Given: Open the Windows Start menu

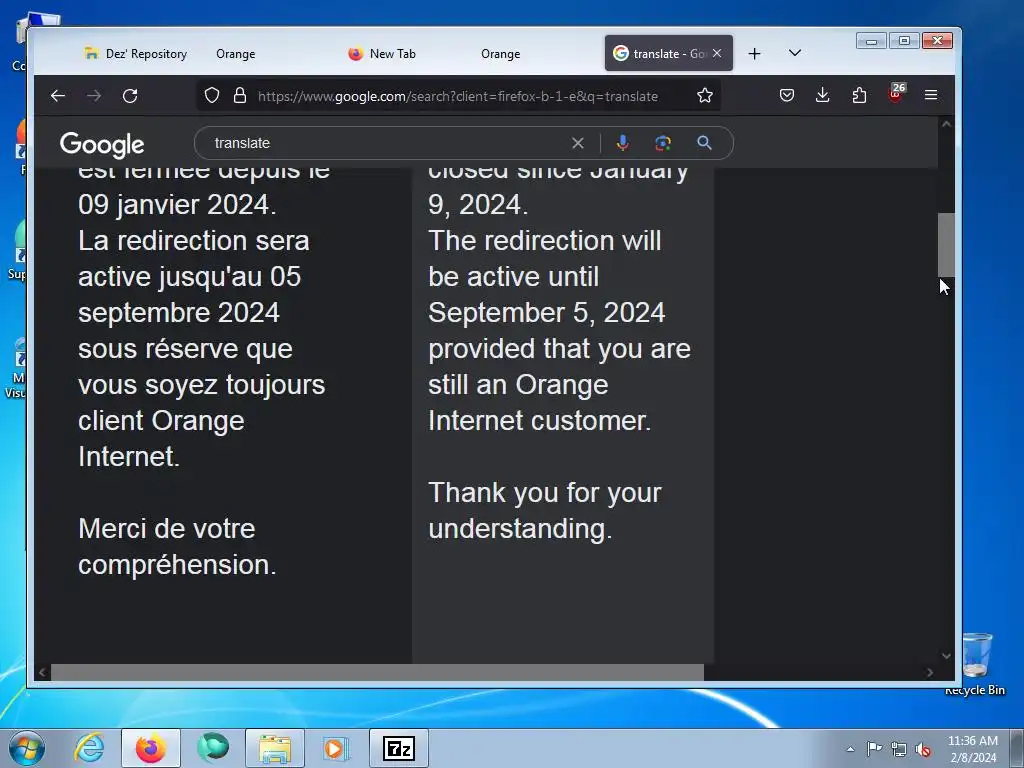Looking at the screenshot, I should [27, 748].
